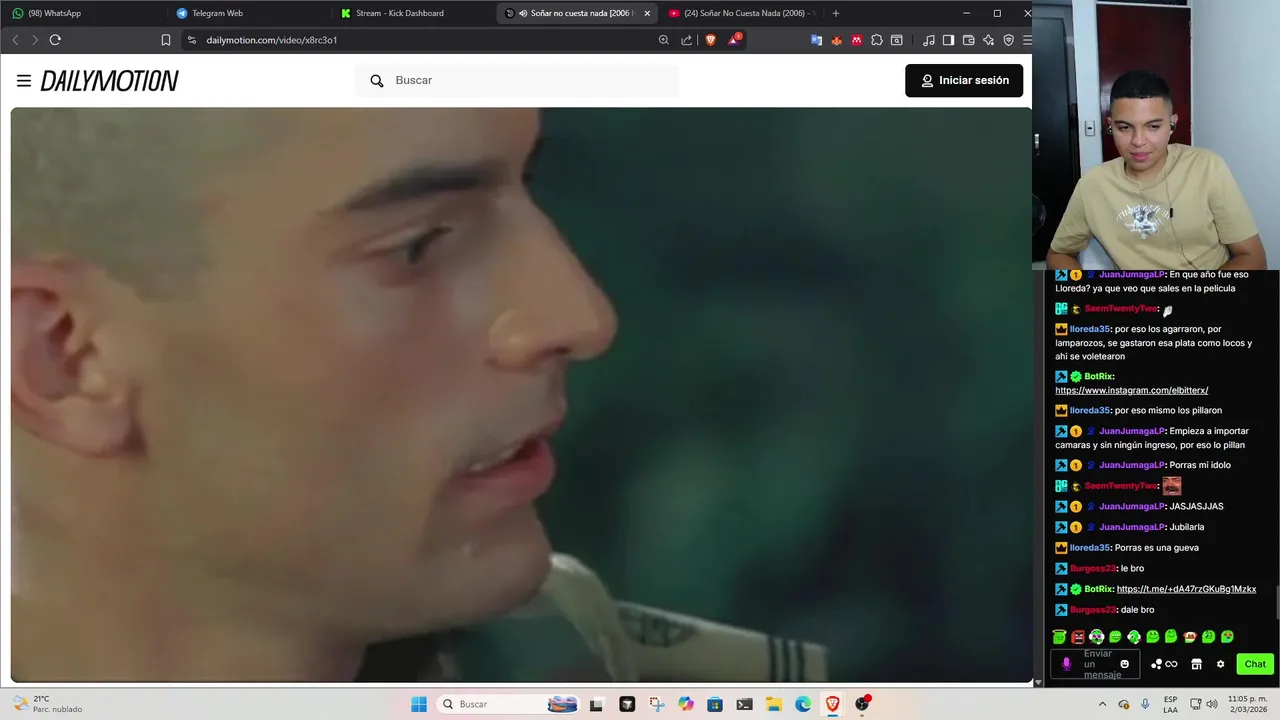
Task: Open Kick chat settings gear
Action: pyautogui.click(x=1220, y=664)
